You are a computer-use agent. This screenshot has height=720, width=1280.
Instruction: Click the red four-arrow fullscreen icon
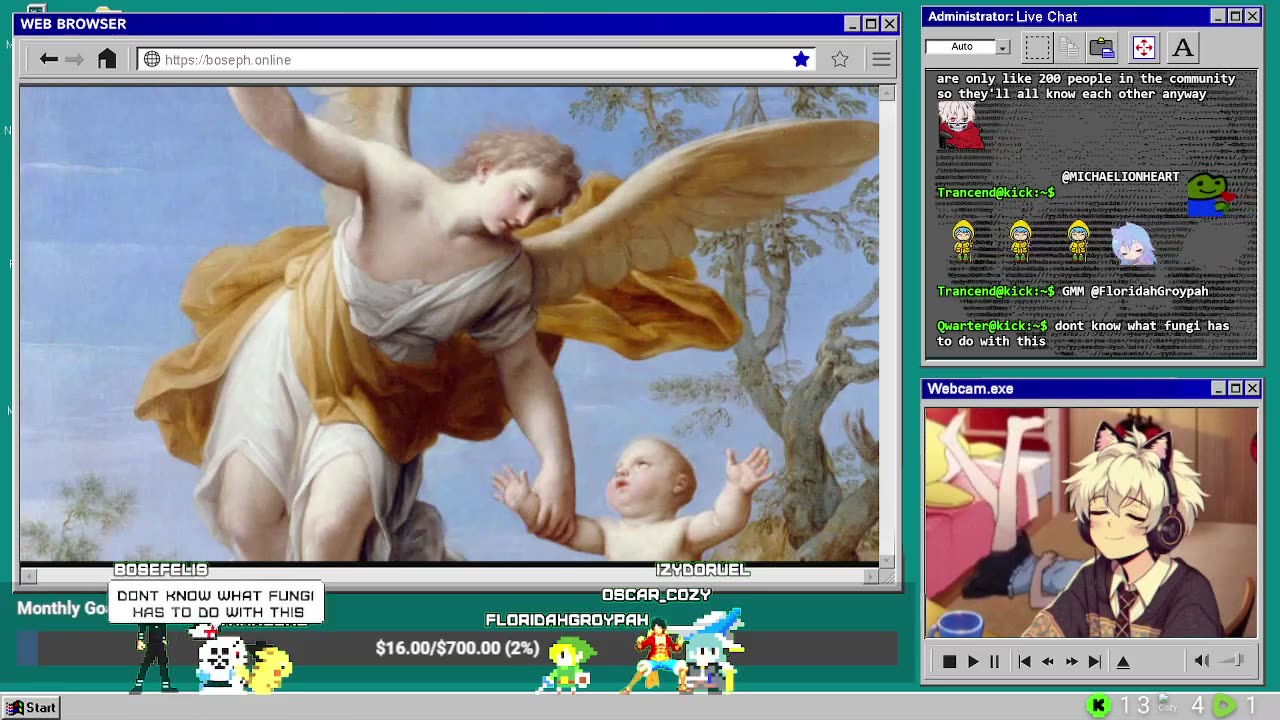click(x=1143, y=47)
